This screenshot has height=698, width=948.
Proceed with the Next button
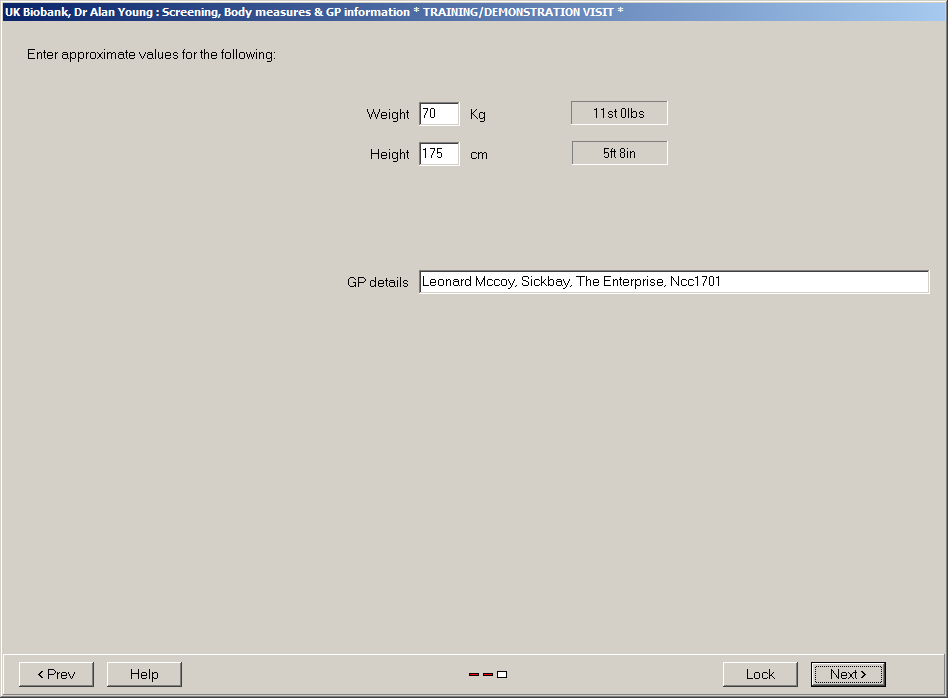pyautogui.click(x=848, y=674)
